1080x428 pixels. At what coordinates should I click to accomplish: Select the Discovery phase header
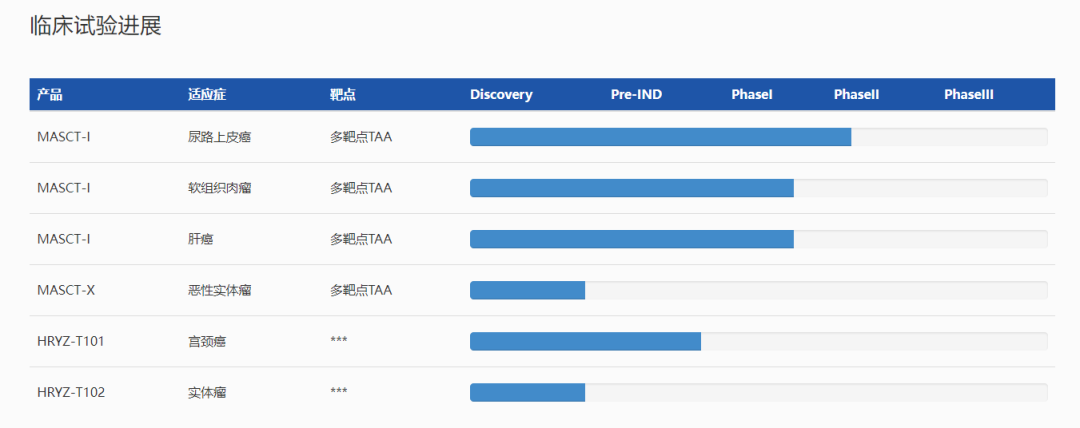(x=501, y=95)
